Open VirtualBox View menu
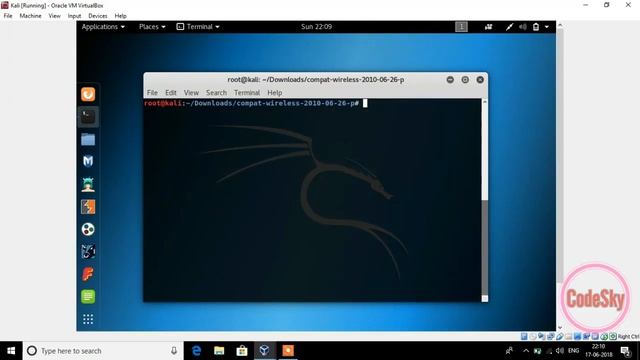The width and height of the screenshot is (640, 360). [54, 16]
